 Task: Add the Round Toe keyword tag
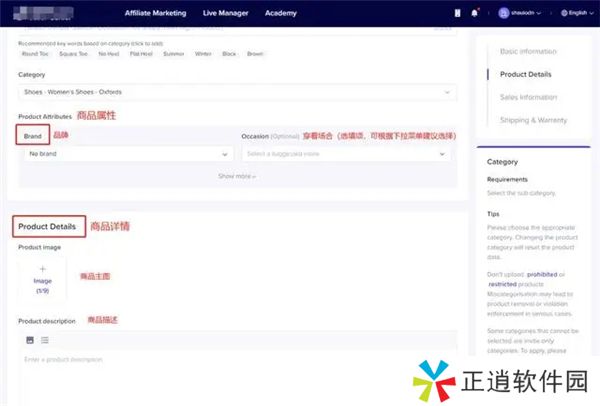pos(36,53)
